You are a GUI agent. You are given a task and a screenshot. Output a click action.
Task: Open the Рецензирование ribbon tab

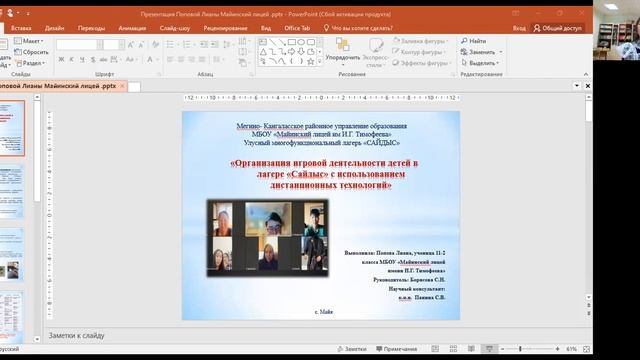pyautogui.click(x=225, y=28)
